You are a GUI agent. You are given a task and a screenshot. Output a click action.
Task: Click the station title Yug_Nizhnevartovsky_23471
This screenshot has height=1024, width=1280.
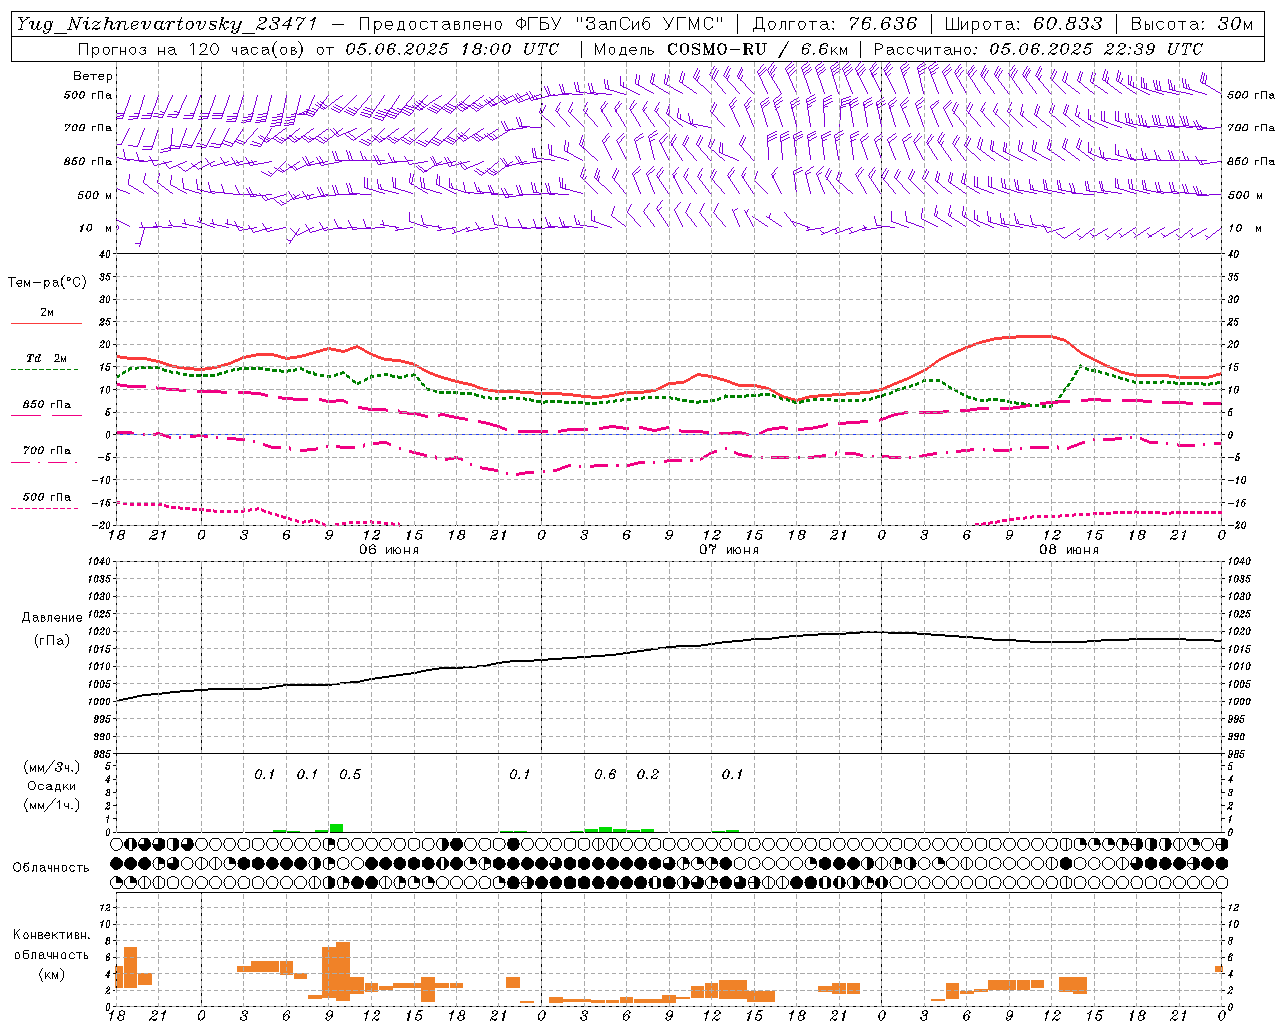point(167,24)
